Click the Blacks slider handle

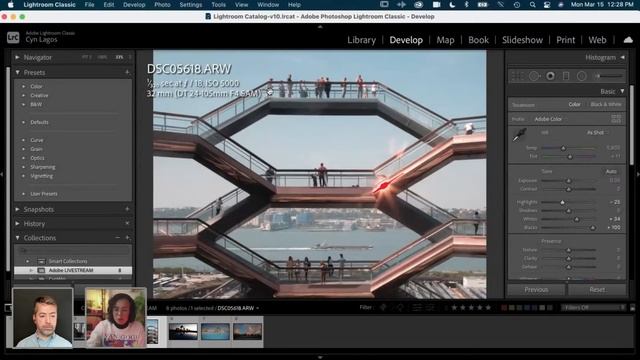(593, 228)
